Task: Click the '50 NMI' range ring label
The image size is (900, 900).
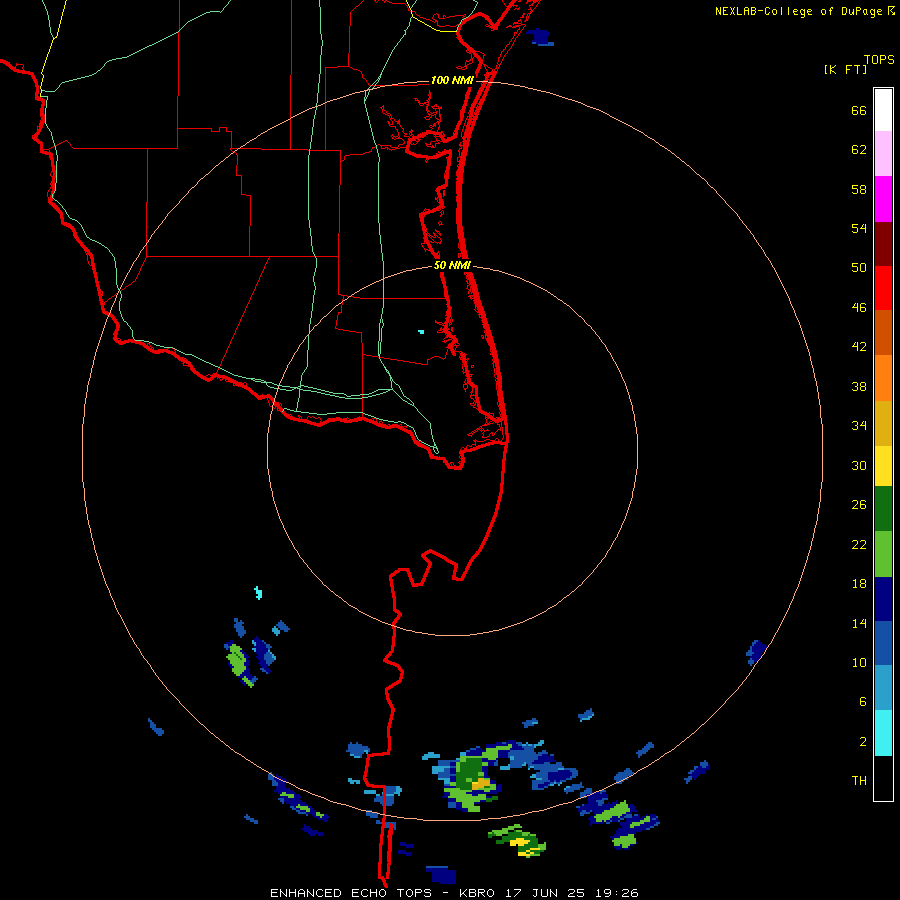Action: click(x=452, y=265)
